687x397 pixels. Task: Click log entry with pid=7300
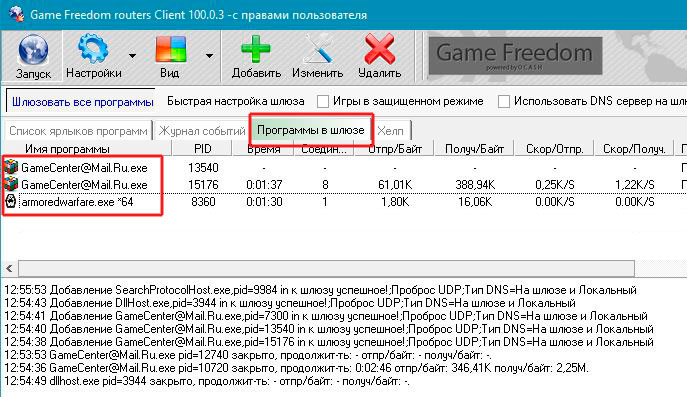(326, 316)
